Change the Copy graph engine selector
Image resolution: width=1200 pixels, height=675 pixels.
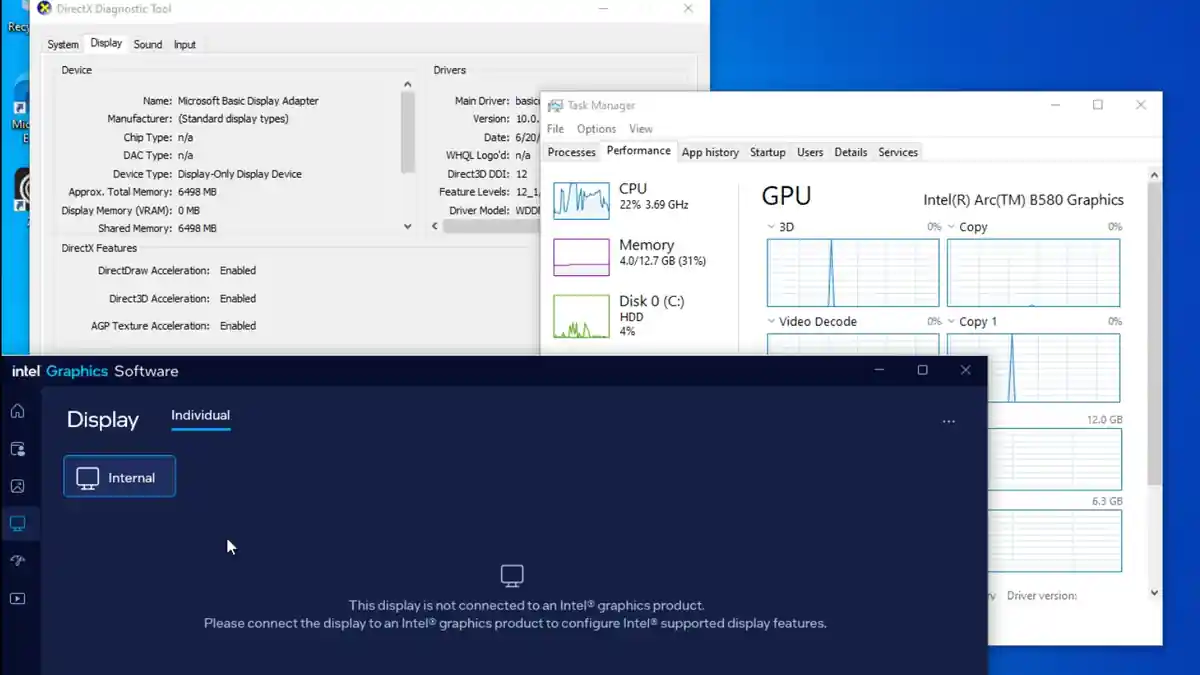pos(952,227)
